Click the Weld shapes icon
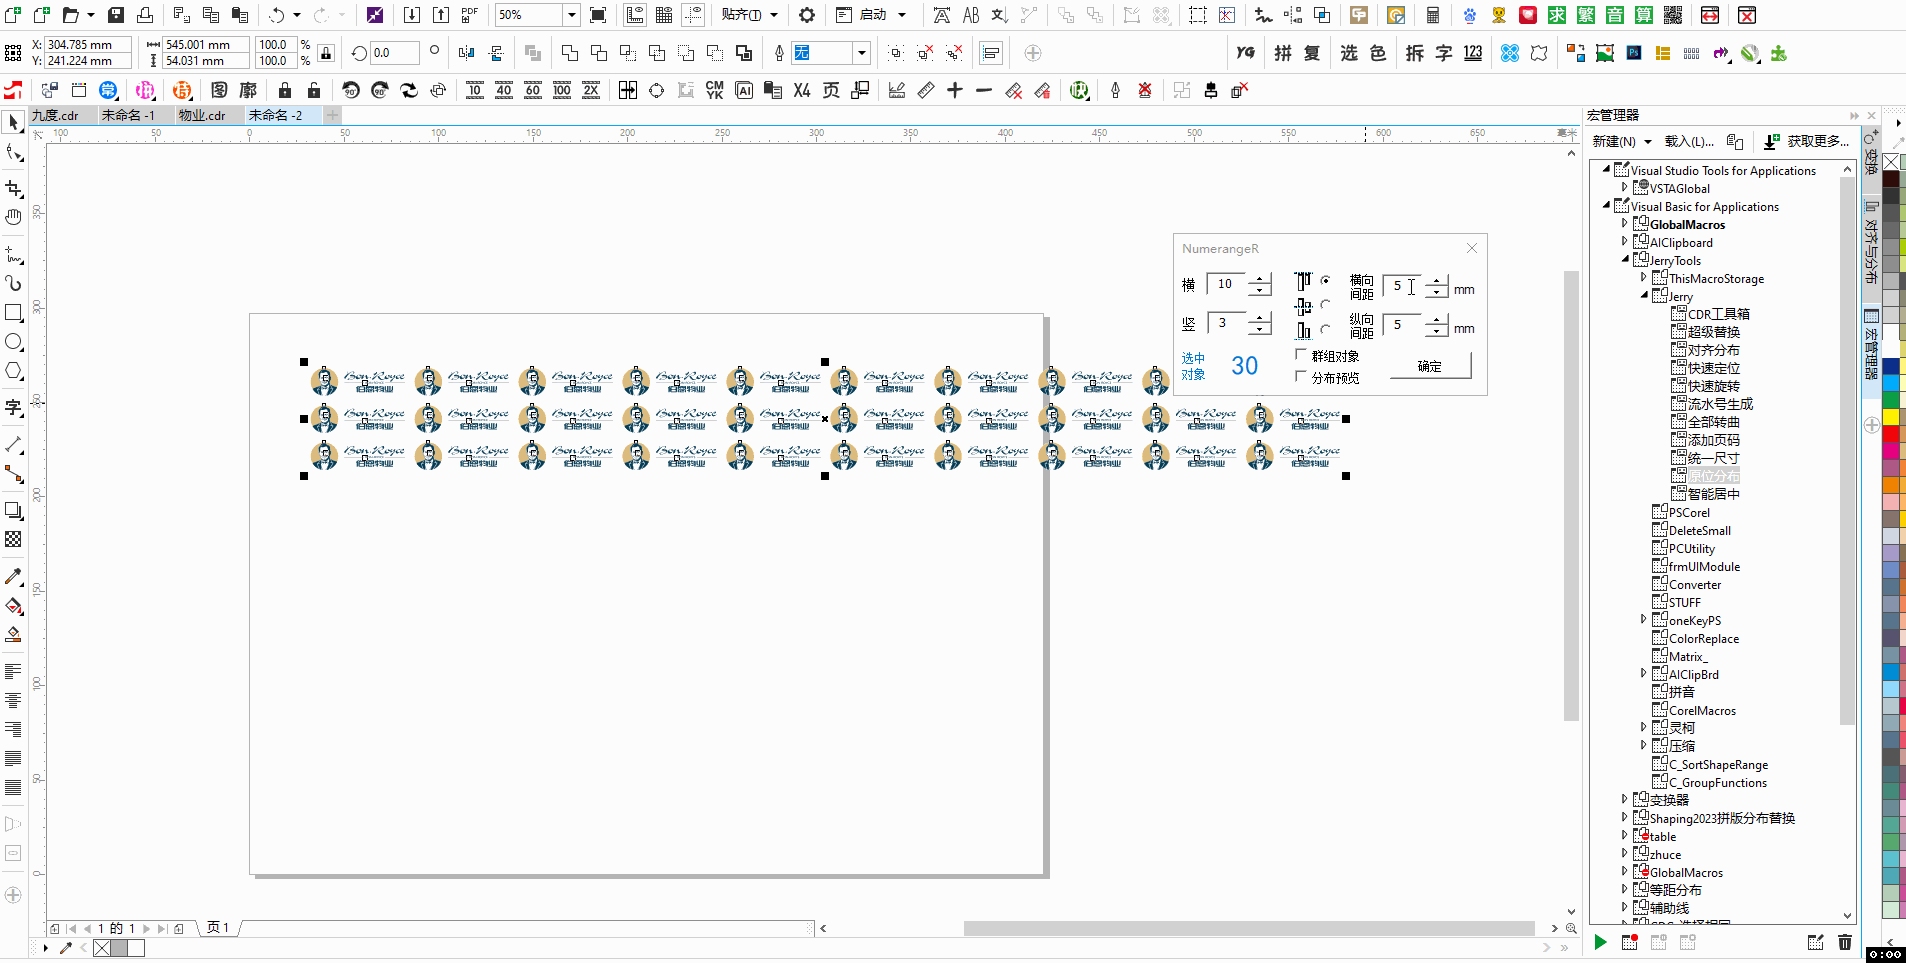The image size is (1906, 963). click(x=570, y=53)
